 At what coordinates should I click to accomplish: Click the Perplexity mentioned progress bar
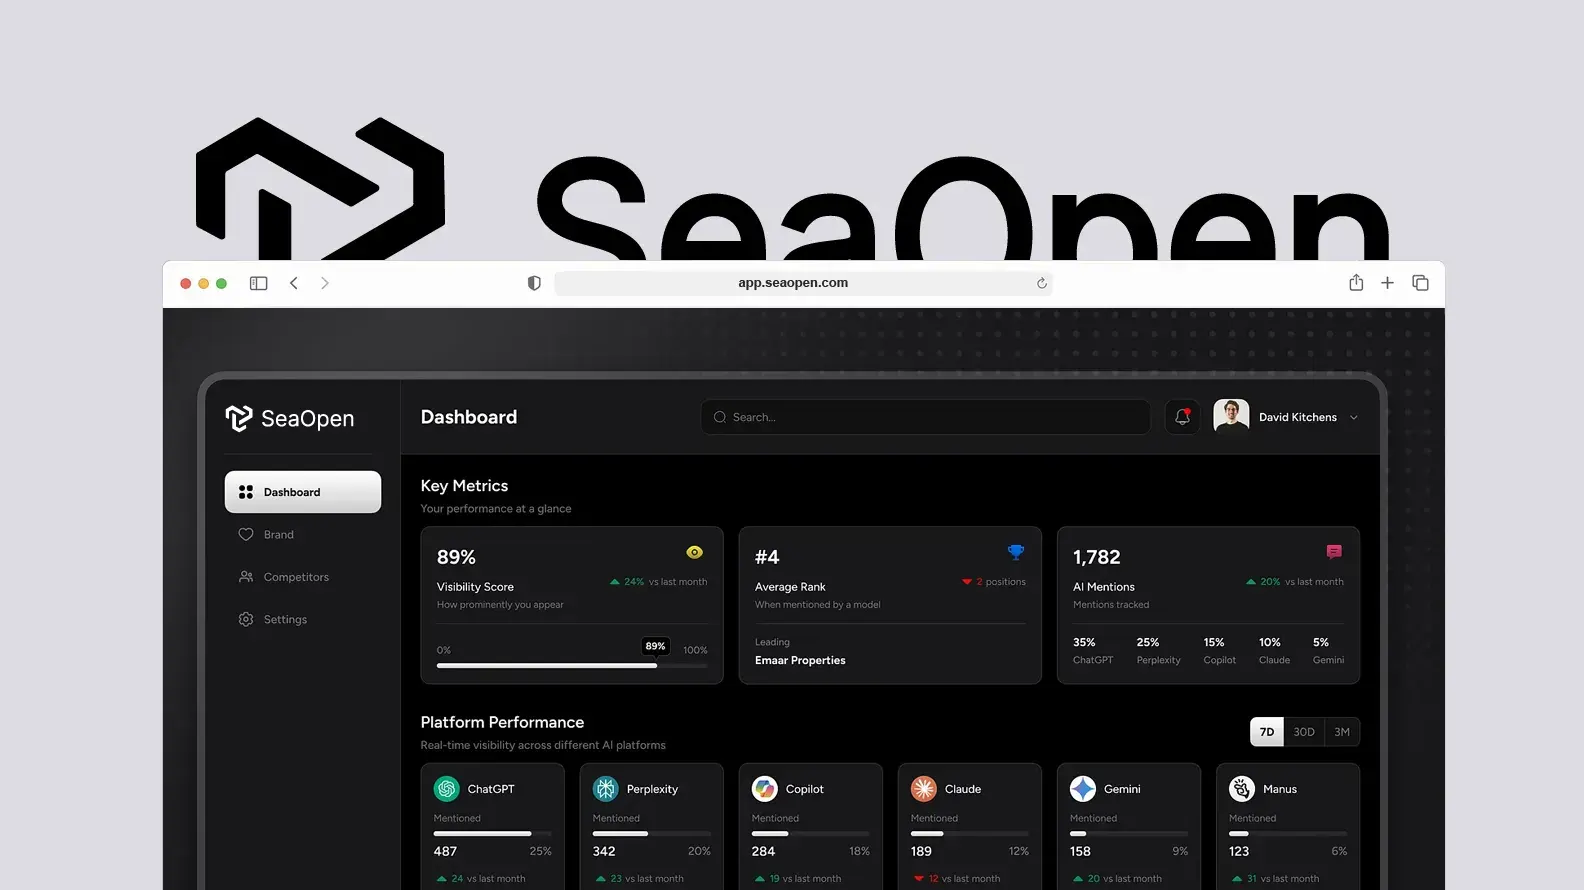(x=652, y=833)
